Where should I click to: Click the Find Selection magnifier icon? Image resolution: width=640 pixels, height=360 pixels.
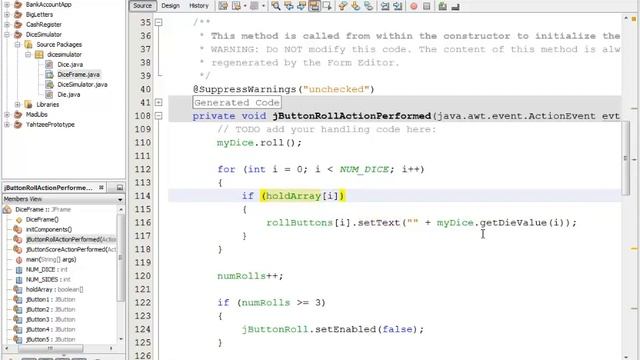(276, 6)
